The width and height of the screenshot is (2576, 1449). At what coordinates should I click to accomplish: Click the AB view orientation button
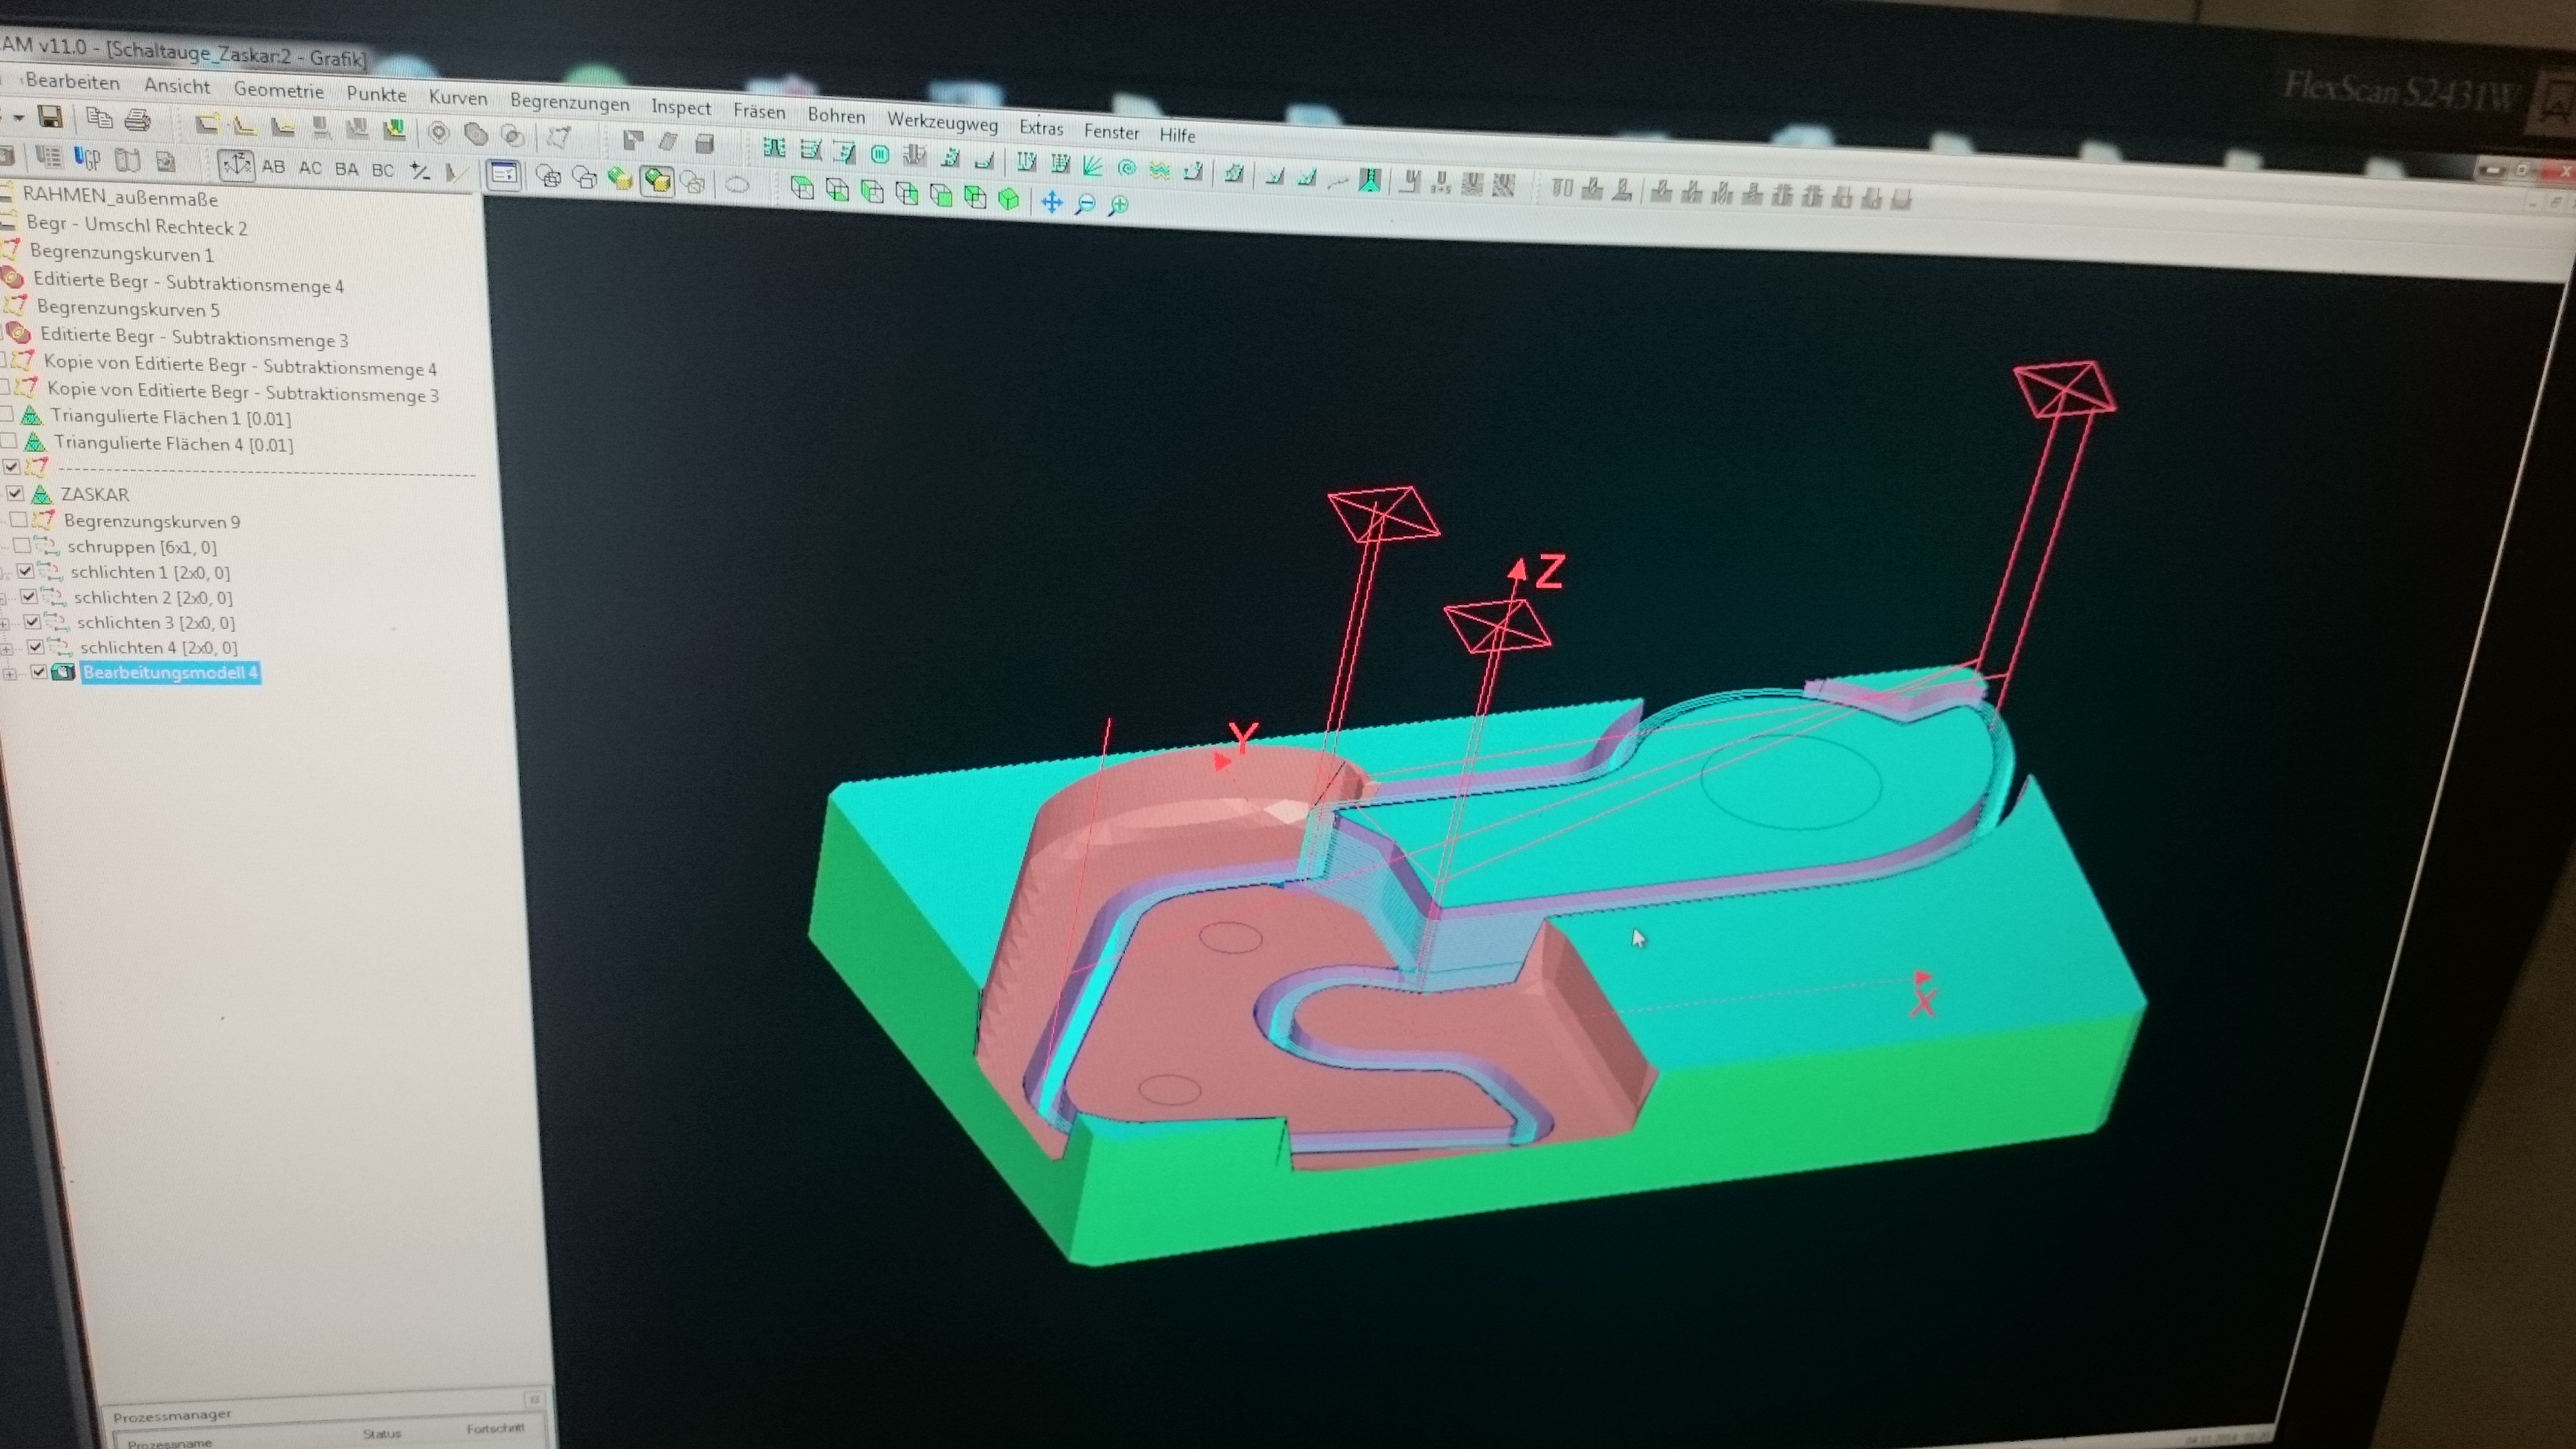tap(273, 167)
